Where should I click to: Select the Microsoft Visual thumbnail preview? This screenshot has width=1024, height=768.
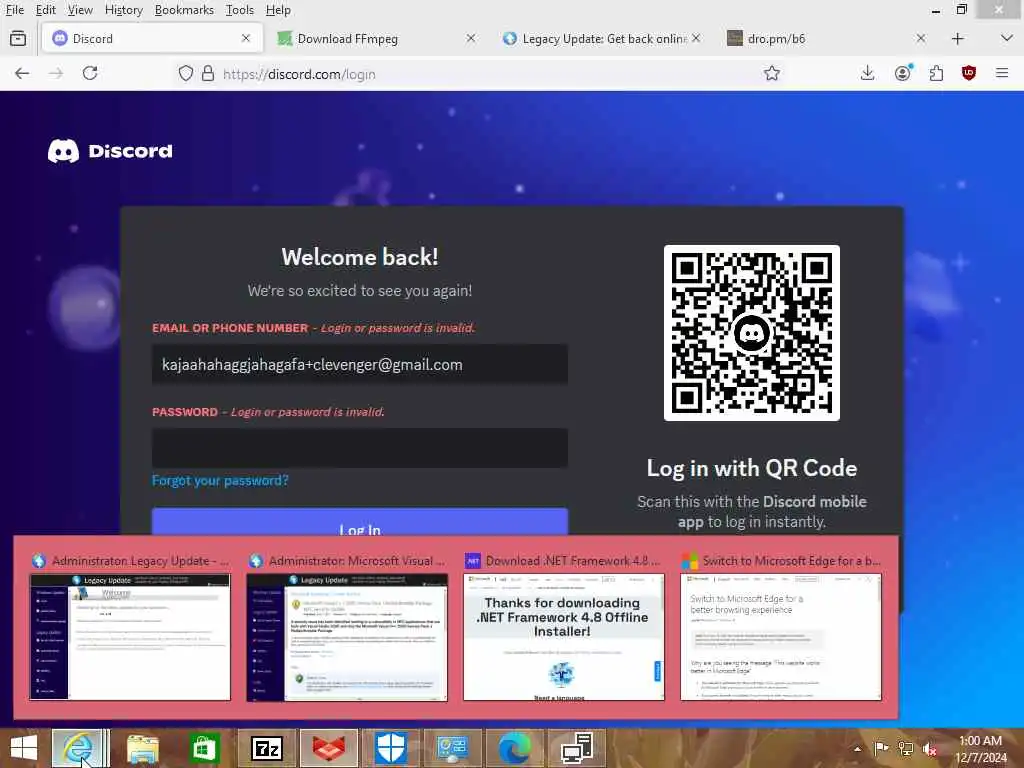[347, 637]
